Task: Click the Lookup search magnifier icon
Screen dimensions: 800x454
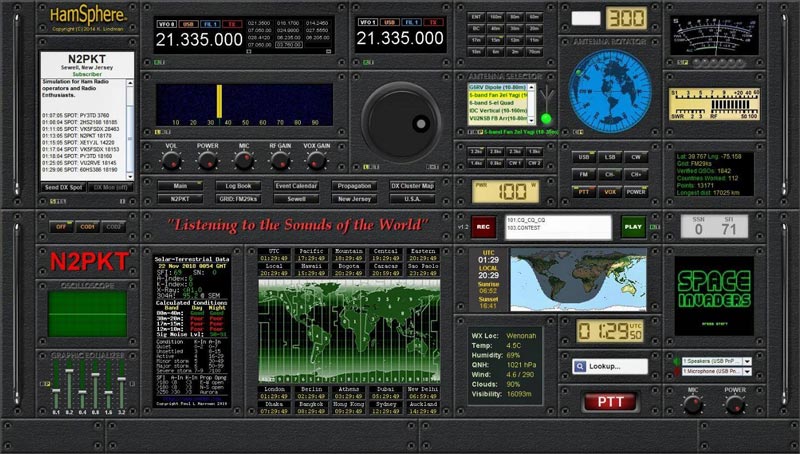Action: click(x=580, y=366)
